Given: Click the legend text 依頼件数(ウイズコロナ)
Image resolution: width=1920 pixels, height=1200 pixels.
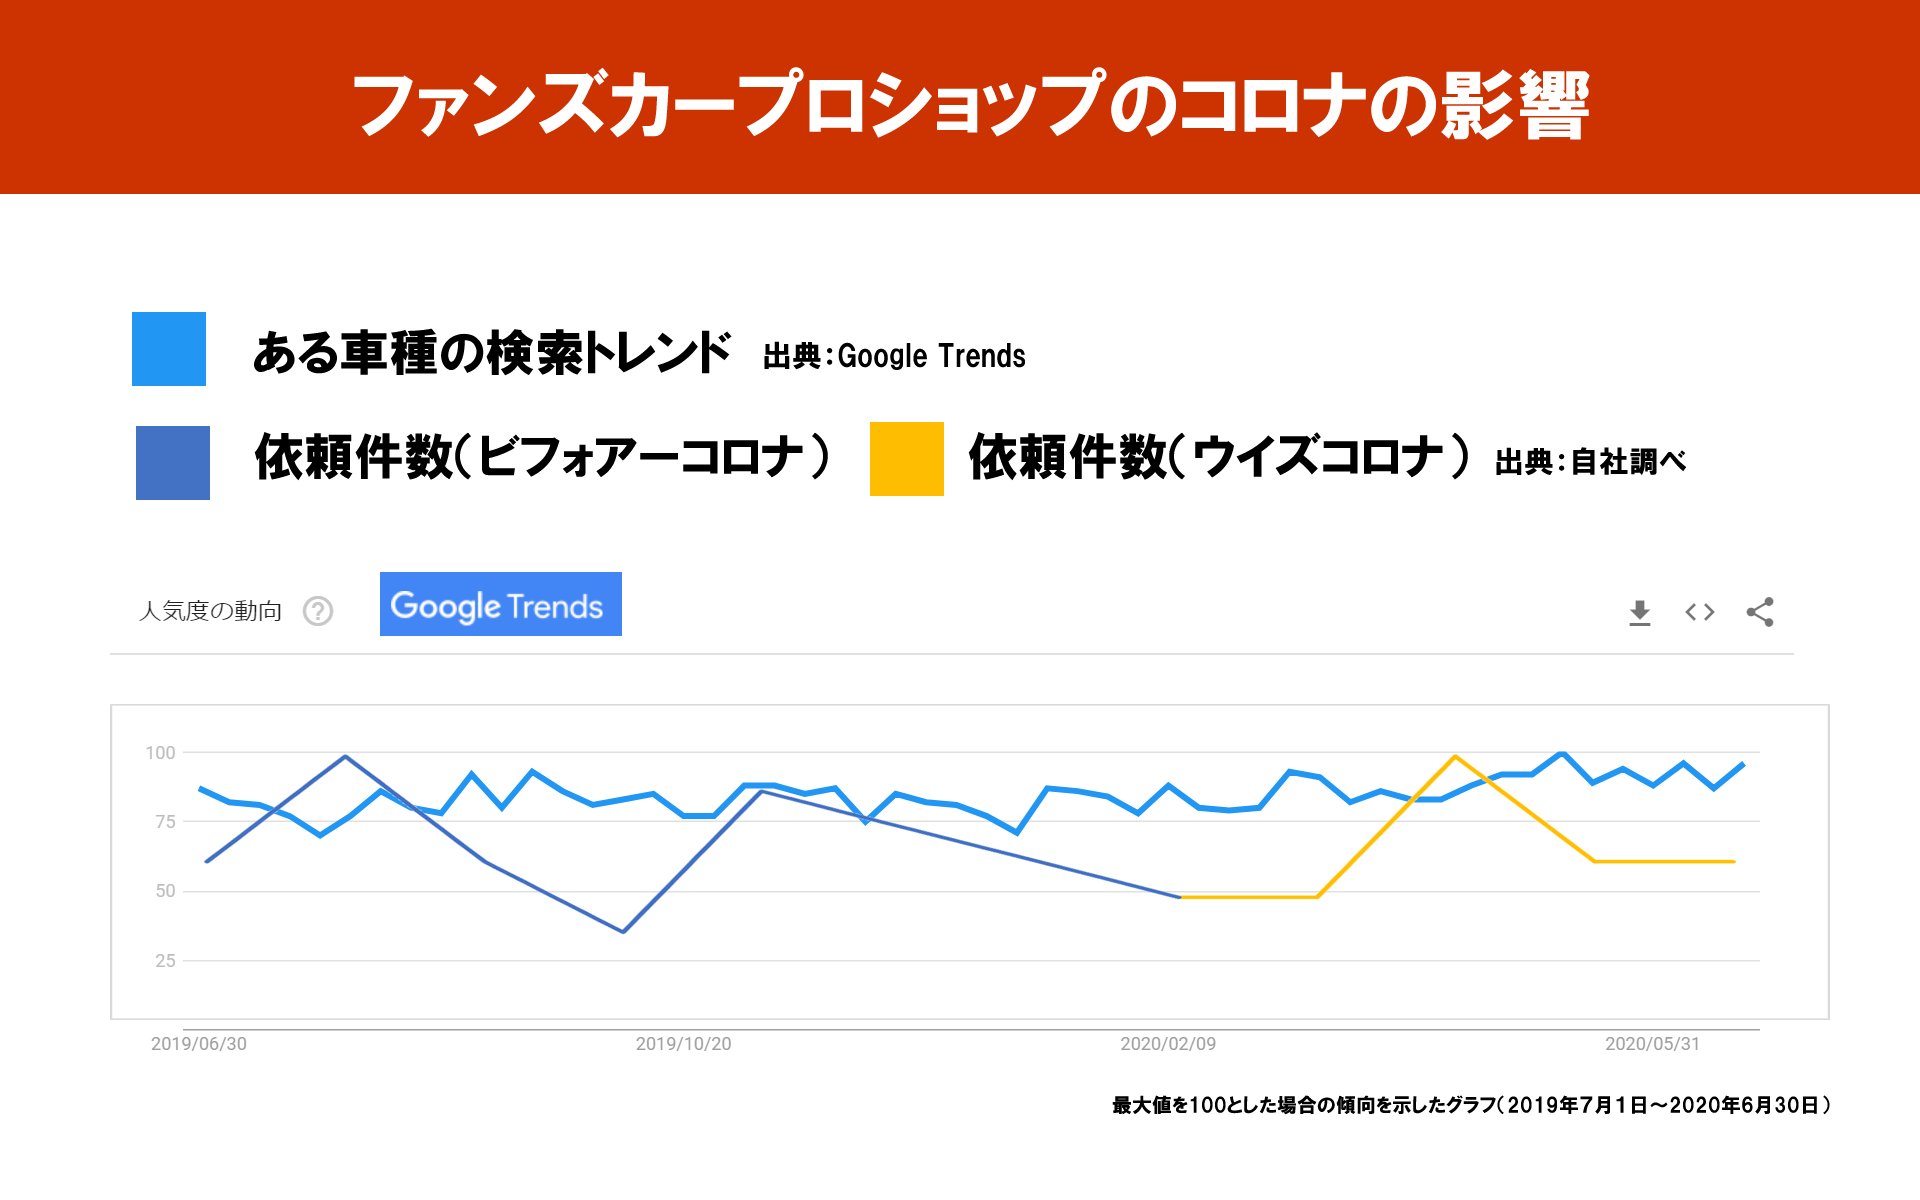Looking at the screenshot, I should [x=1218, y=457].
